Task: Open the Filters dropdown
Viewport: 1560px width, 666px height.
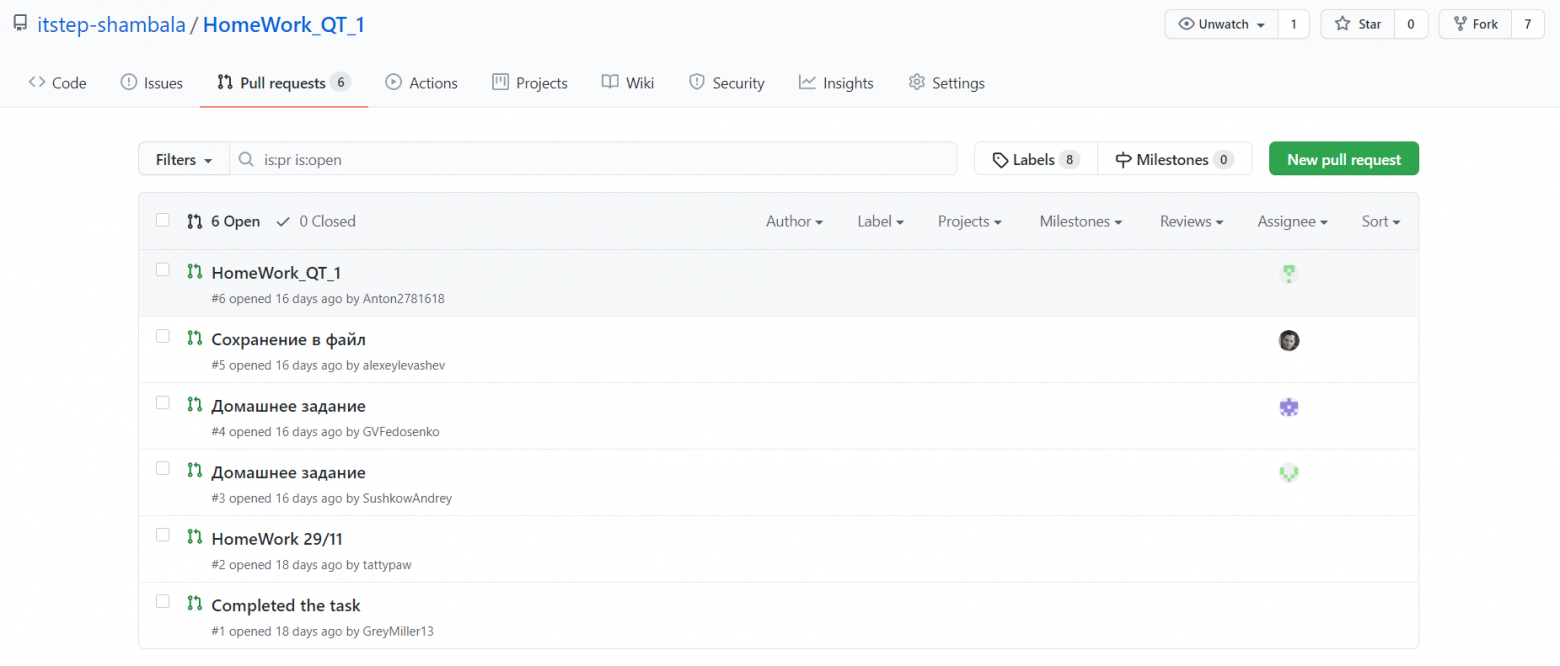Action: (184, 159)
